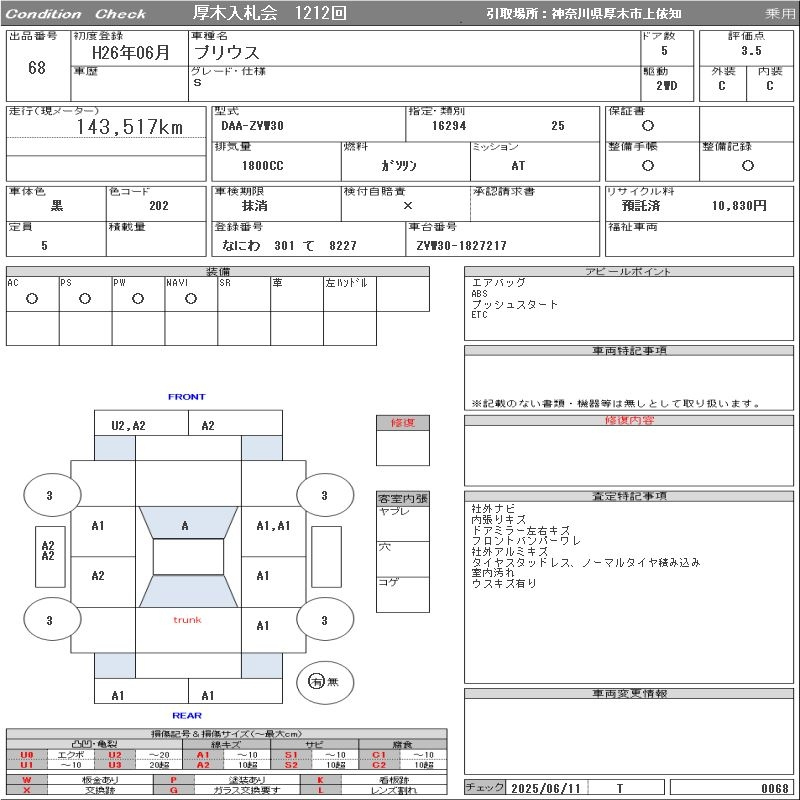
Task: Click the displacement '1800CC'
Action: 262,166
